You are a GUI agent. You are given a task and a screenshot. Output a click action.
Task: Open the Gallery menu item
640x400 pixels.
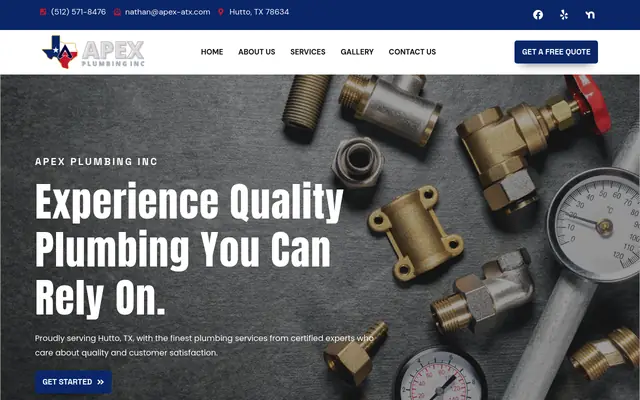[x=357, y=52]
